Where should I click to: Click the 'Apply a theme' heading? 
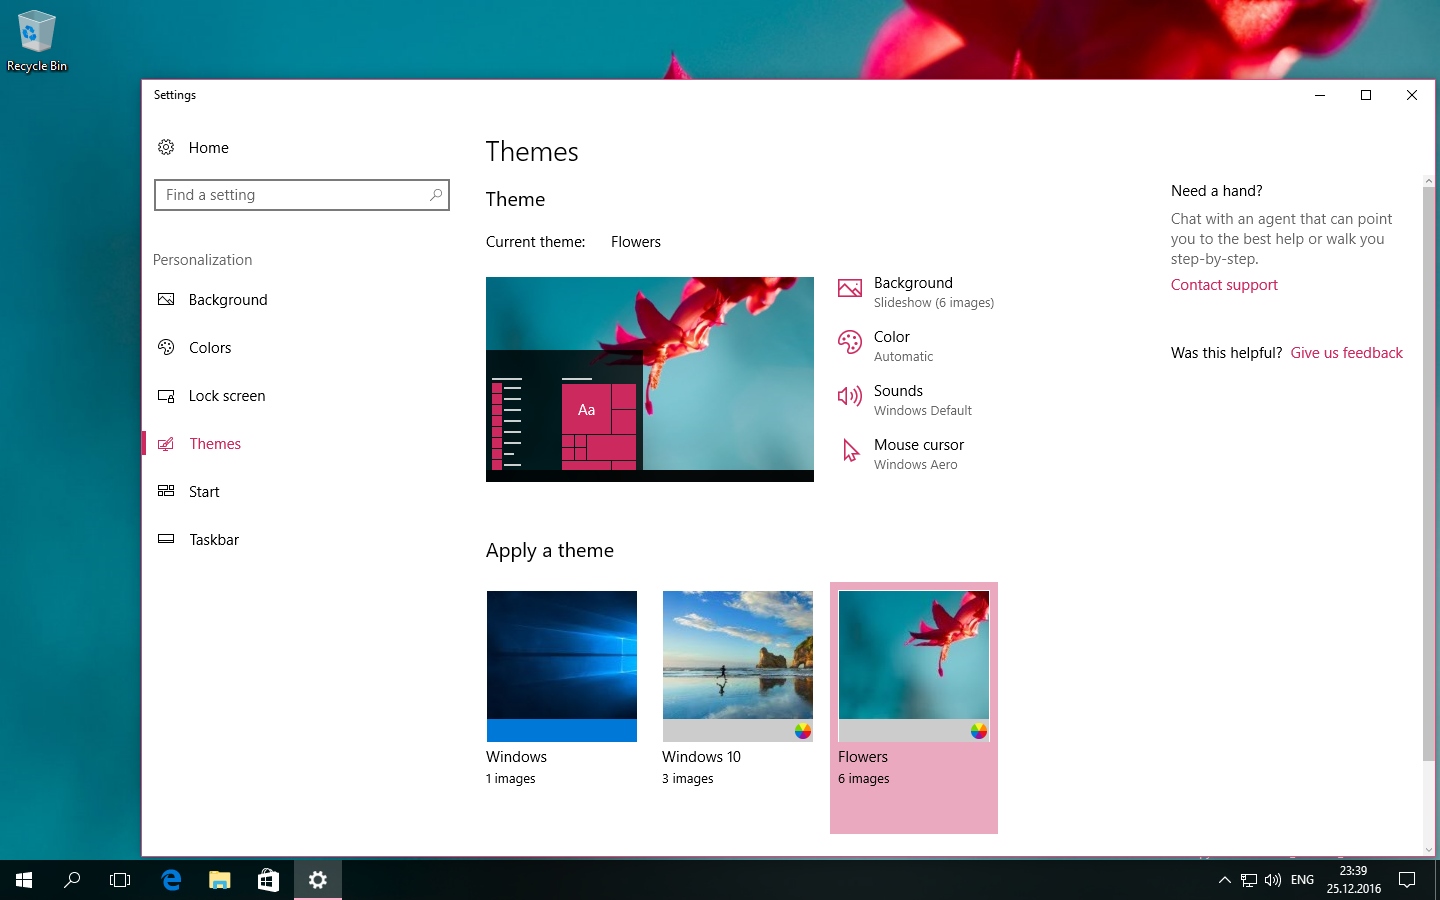550,551
